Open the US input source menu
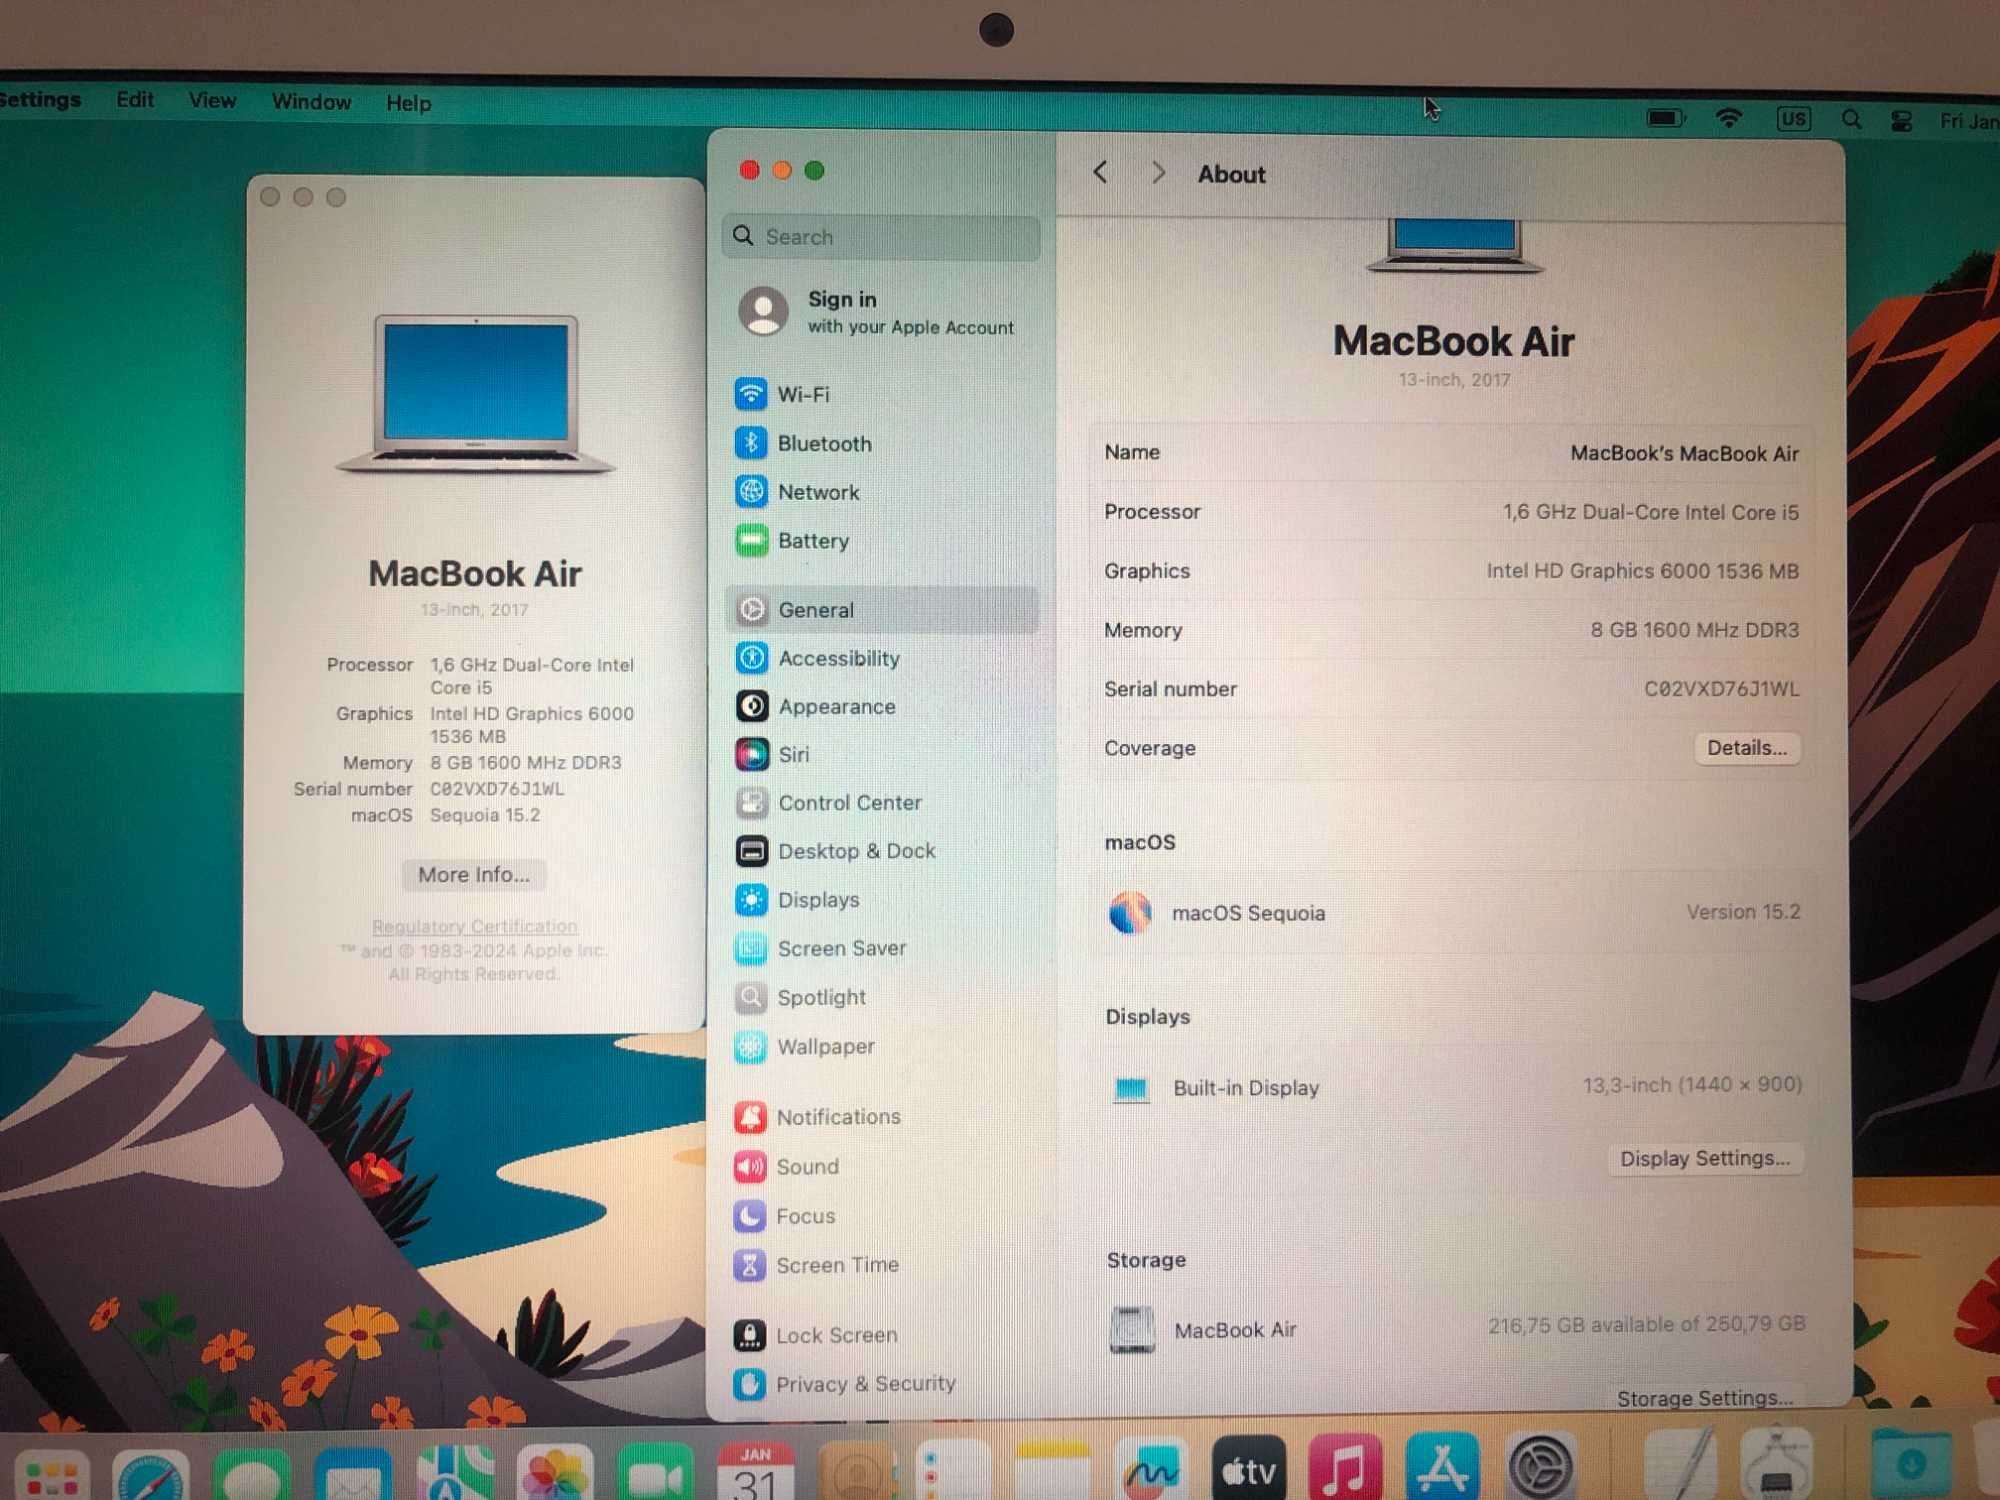 click(x=1793, y=119)
